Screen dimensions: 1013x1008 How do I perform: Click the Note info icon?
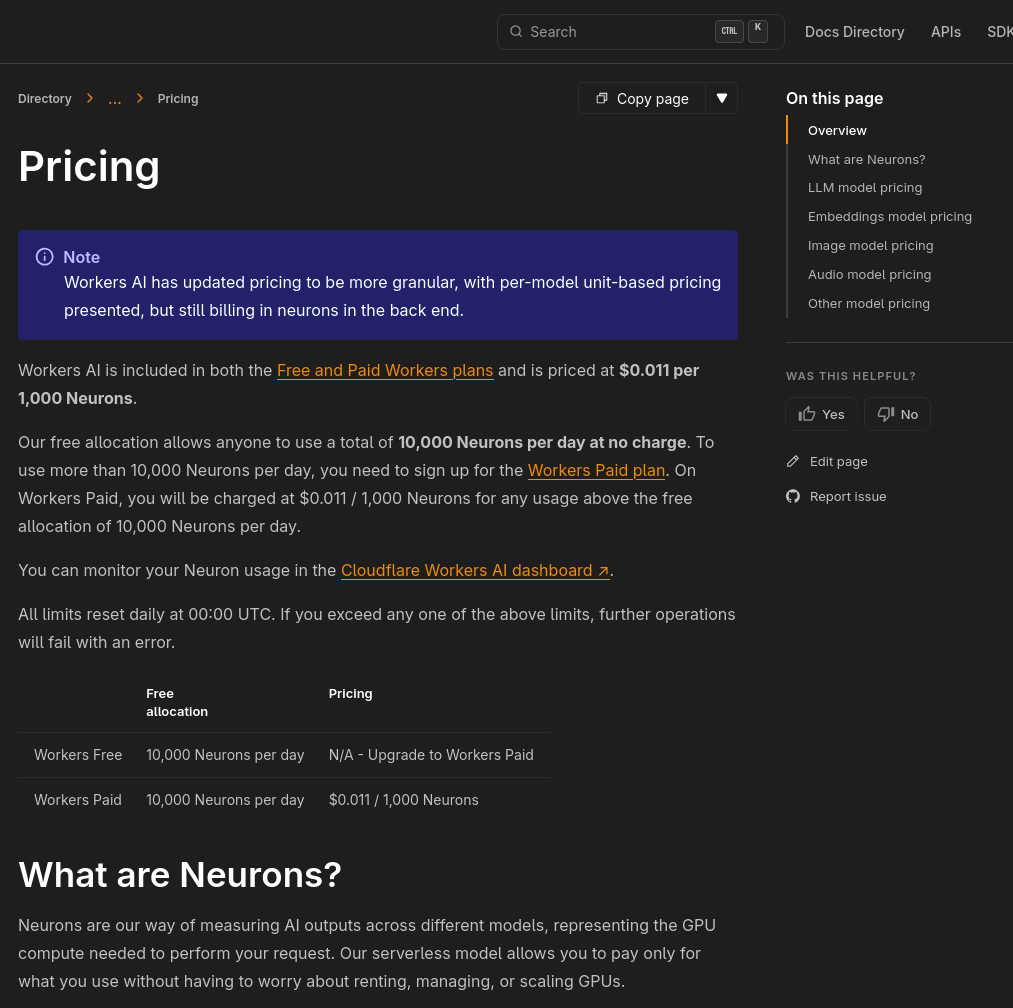(x=45, y=257)
